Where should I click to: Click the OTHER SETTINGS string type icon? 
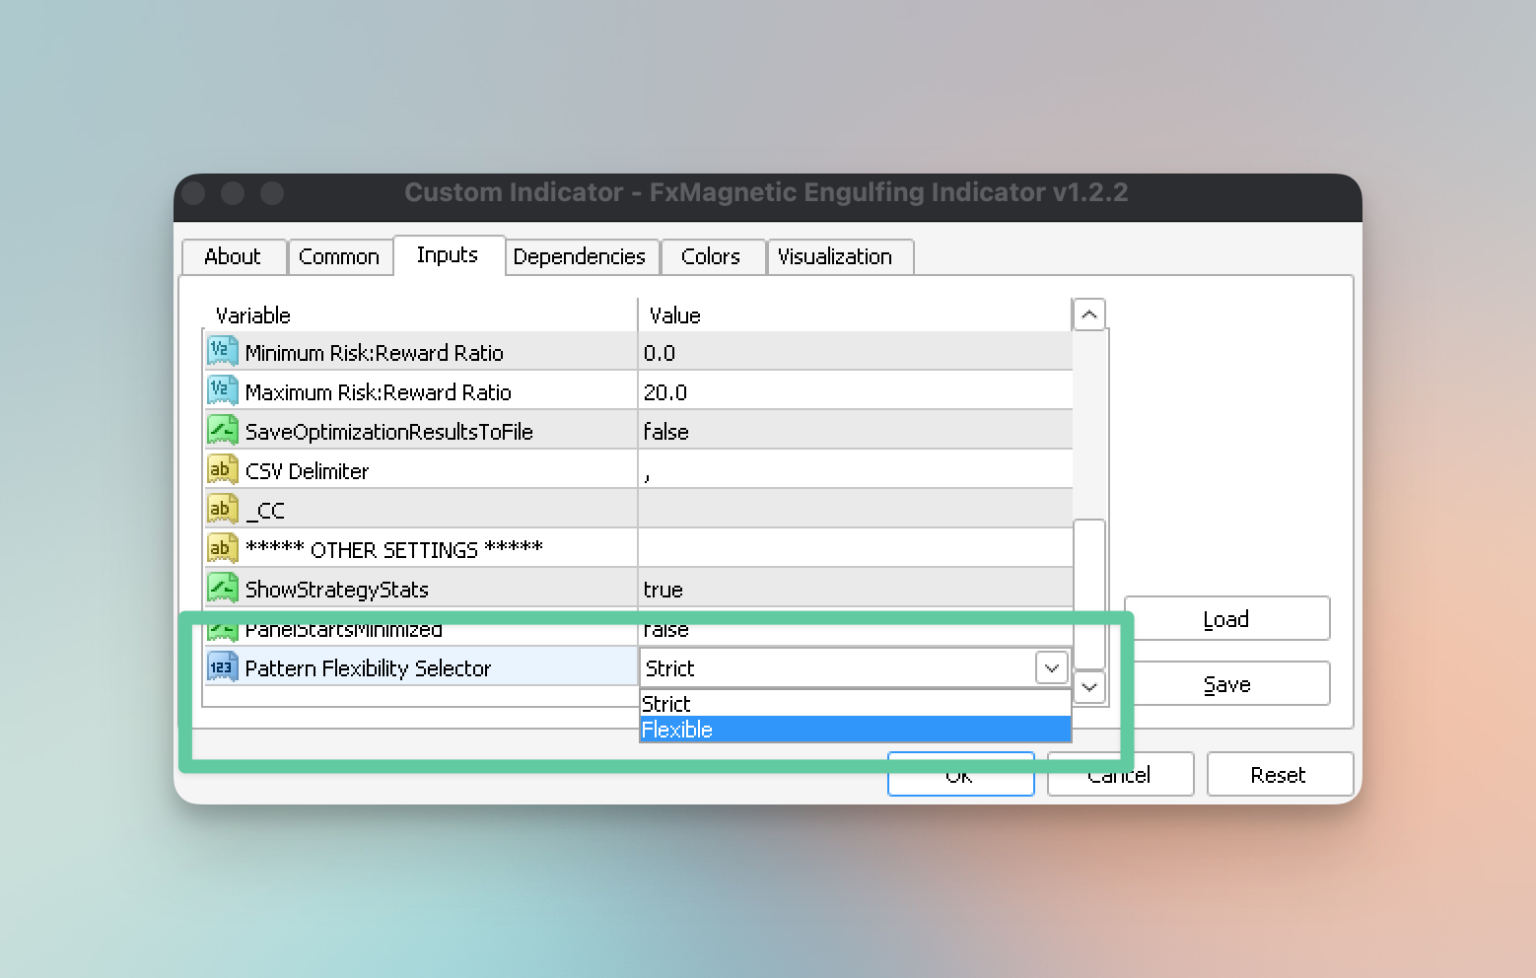[x=222, y=548]
